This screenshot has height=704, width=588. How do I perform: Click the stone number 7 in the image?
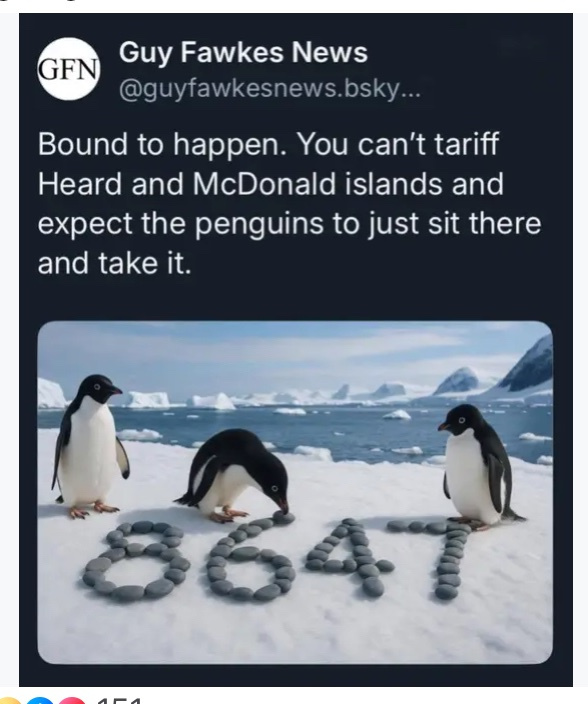pos(433,559)
